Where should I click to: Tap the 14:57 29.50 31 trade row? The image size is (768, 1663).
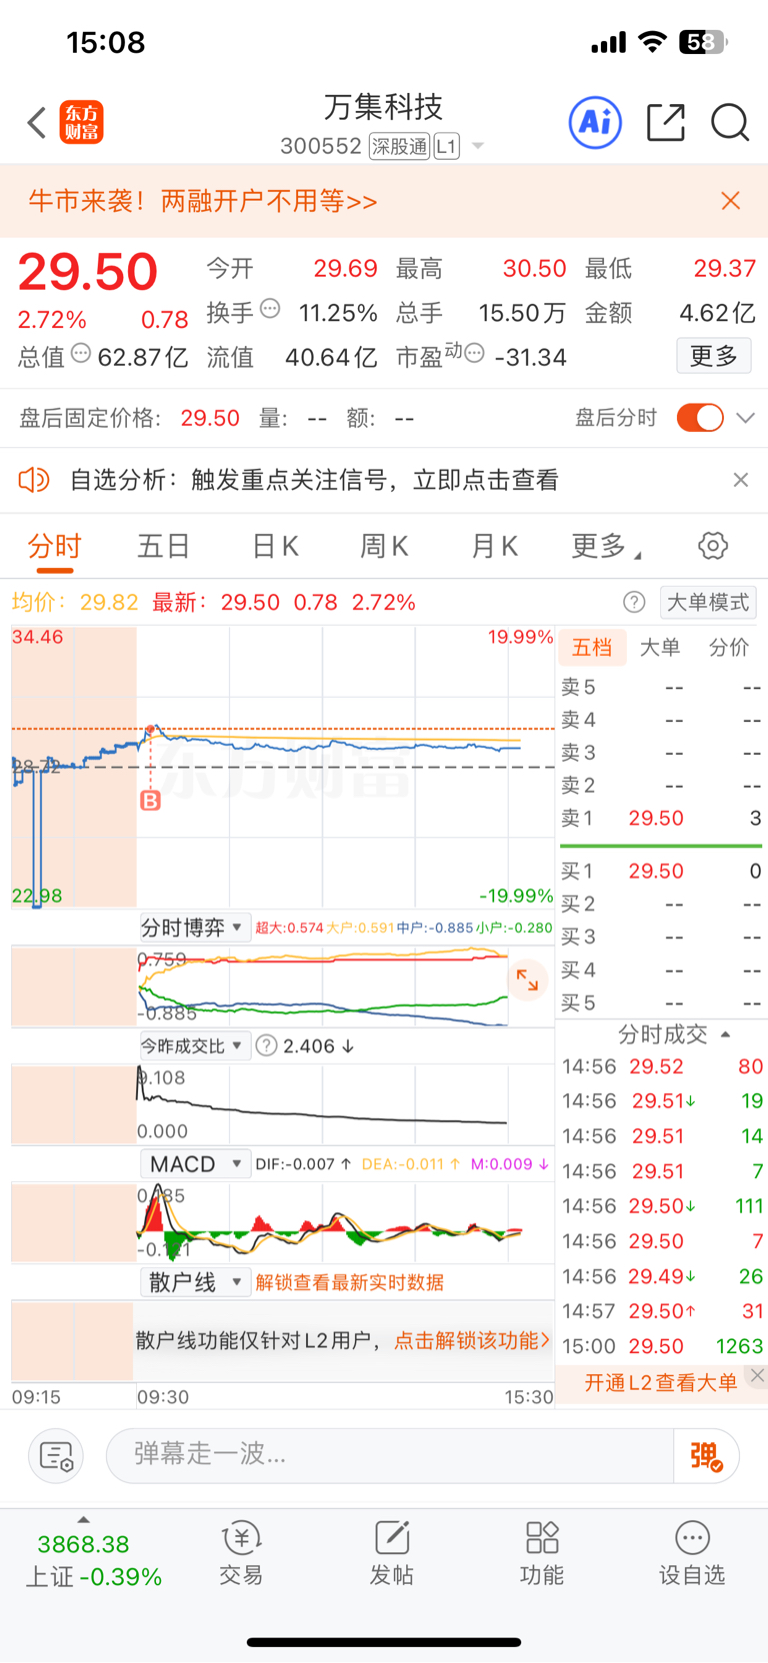pyautogui.click(x=662, y=1311)
